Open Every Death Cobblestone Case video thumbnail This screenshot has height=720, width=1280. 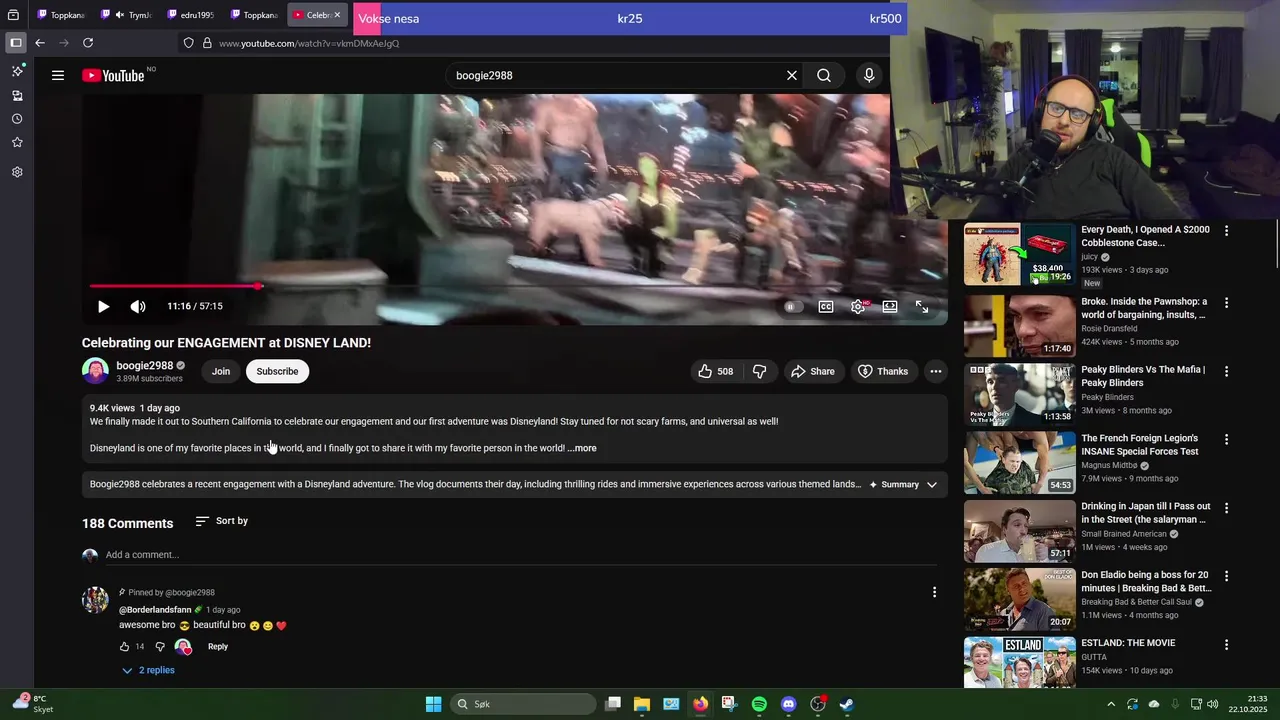(1019, 254)
